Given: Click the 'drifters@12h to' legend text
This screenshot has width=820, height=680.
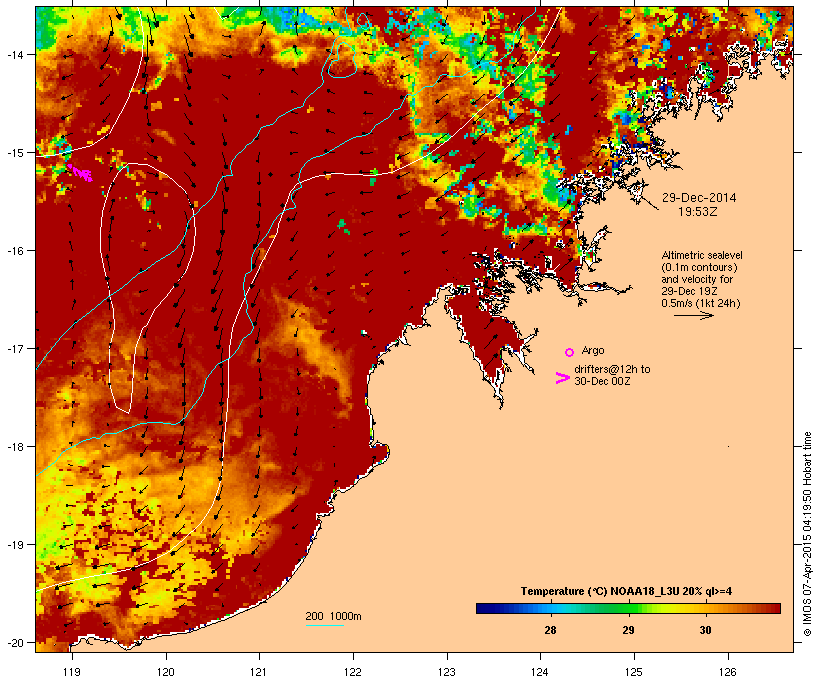Looking at the screenshot, I should coord(612,369).
